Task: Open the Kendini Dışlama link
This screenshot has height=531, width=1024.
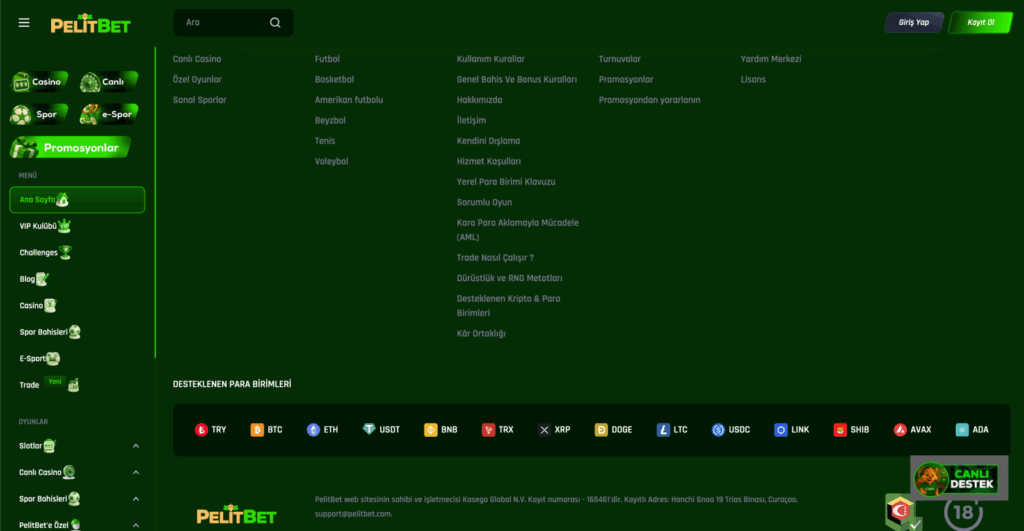Action: pos(488,141)
